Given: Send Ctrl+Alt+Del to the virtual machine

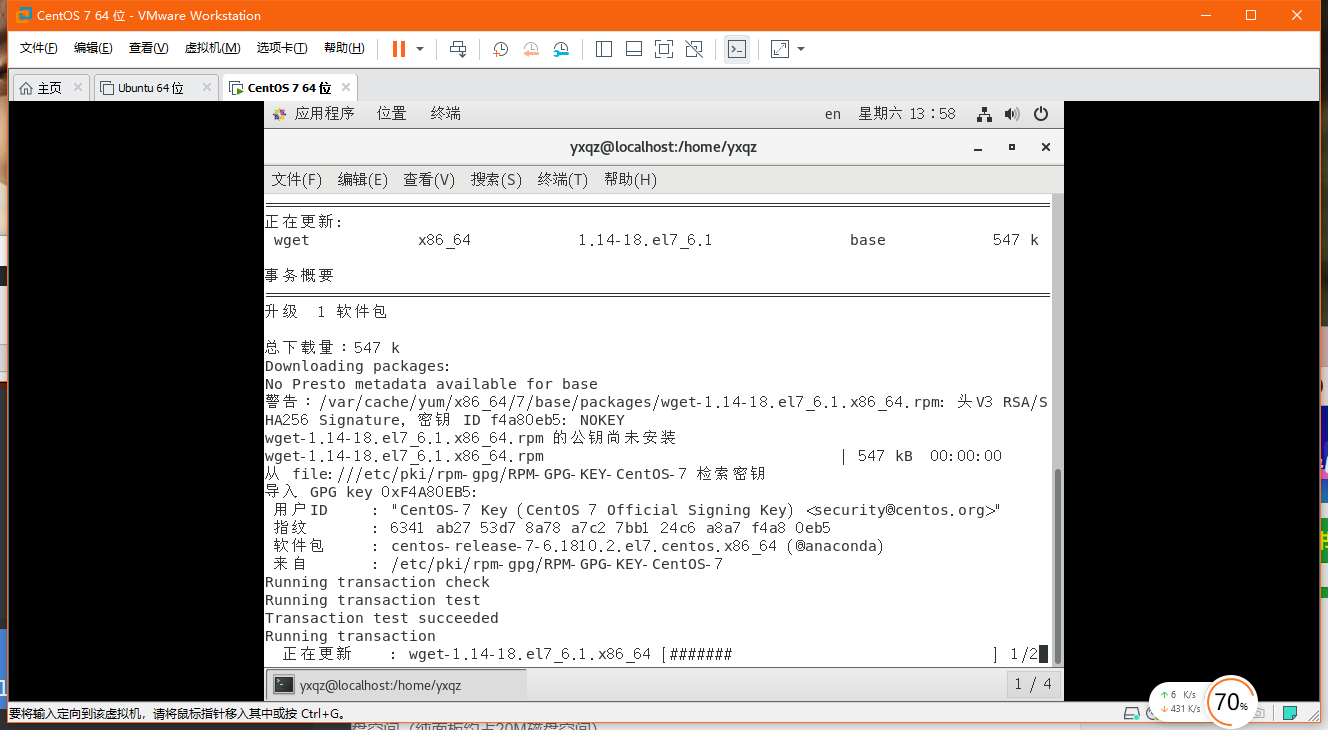Looking at the screenshot, I should (458, 49).
